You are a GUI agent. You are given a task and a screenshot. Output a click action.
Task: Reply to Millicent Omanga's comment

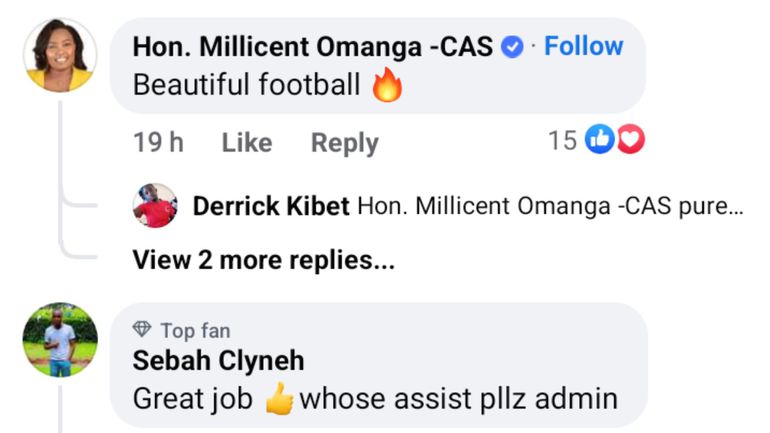344,143
